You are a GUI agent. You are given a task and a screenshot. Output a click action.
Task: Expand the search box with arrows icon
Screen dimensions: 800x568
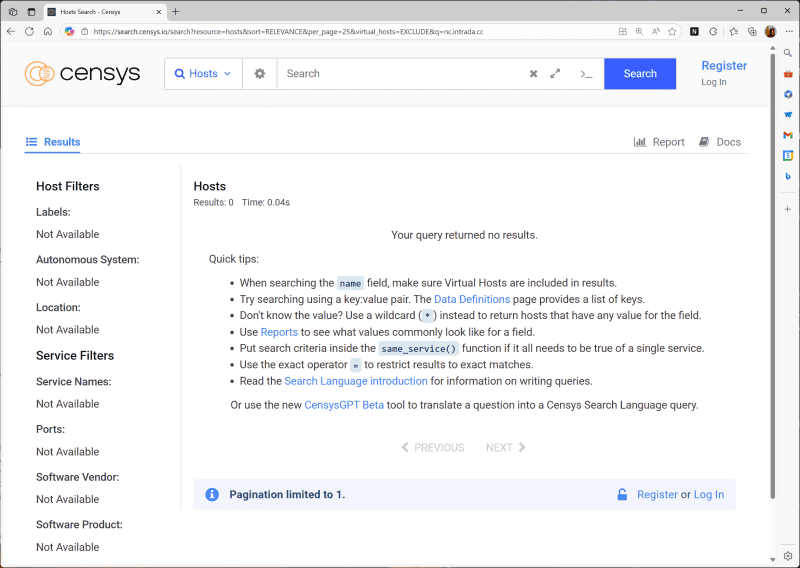coord(555,73)
